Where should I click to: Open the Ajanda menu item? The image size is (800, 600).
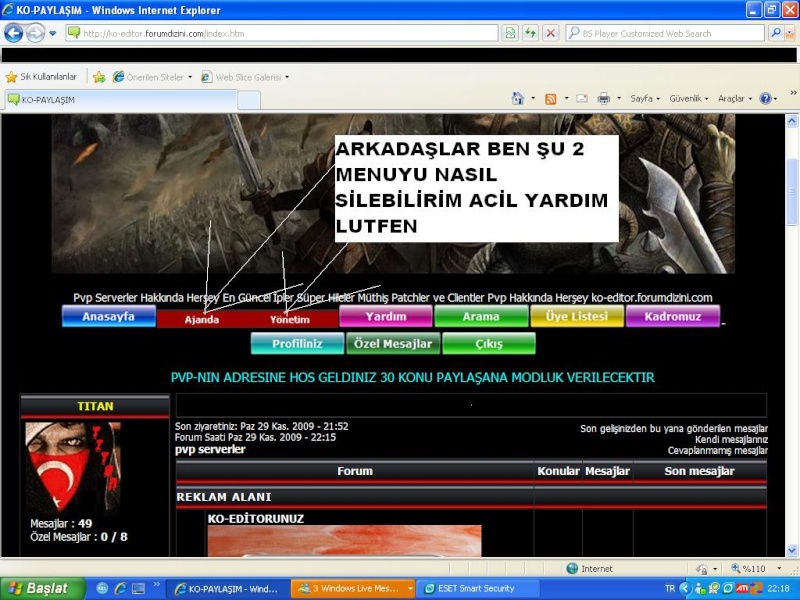tap(202, 319)
